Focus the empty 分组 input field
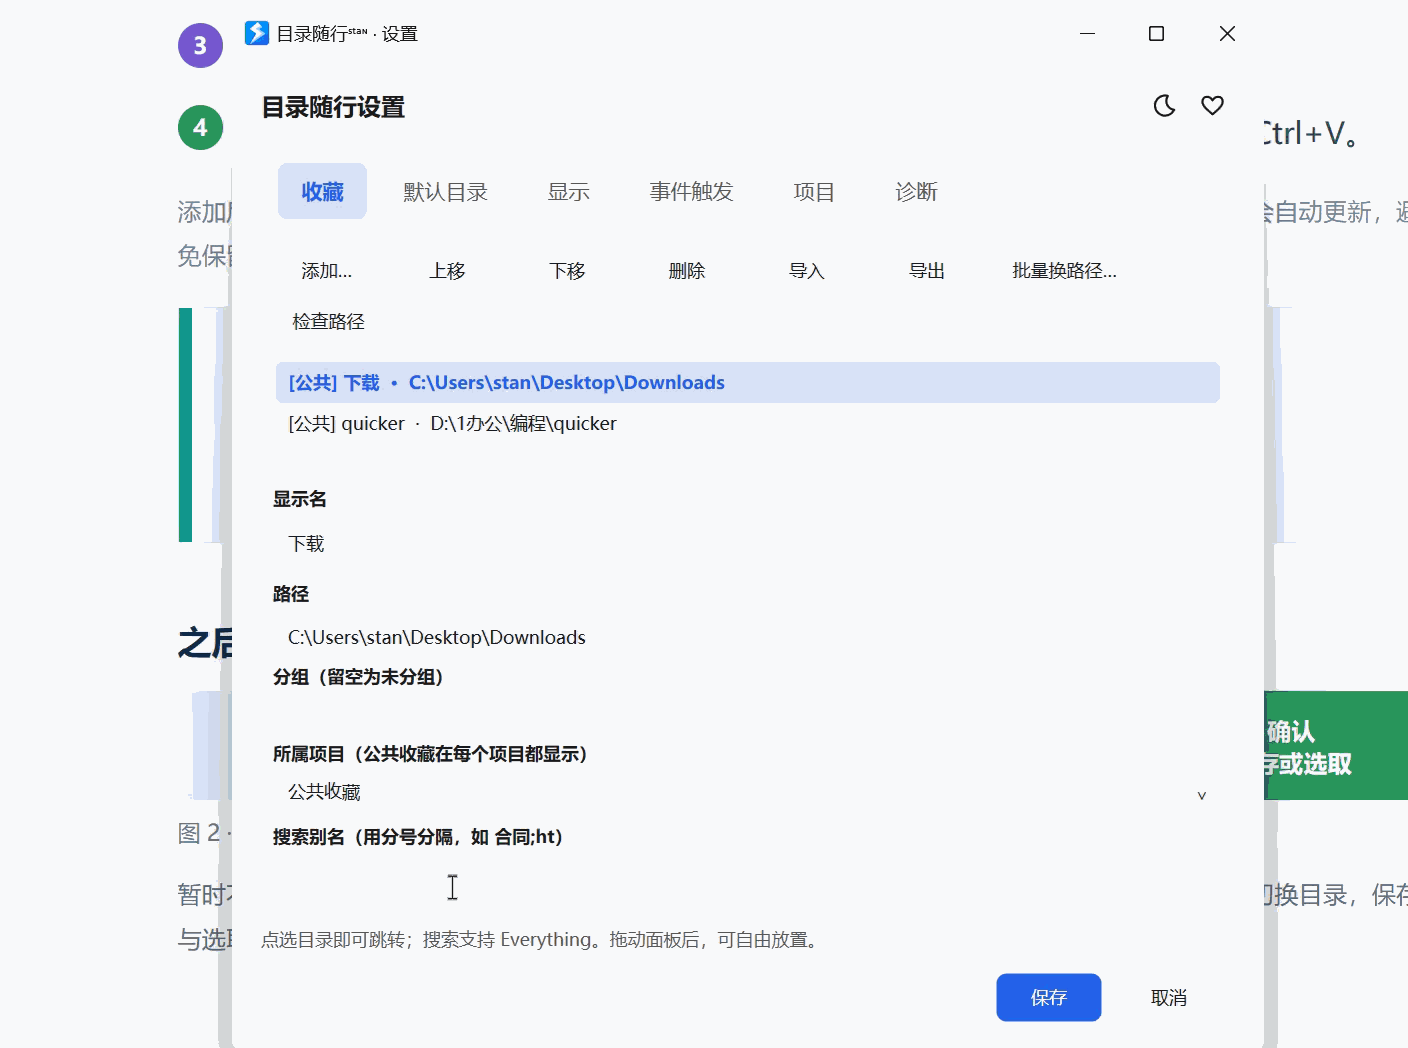1408x1048 pixels. 746,714
